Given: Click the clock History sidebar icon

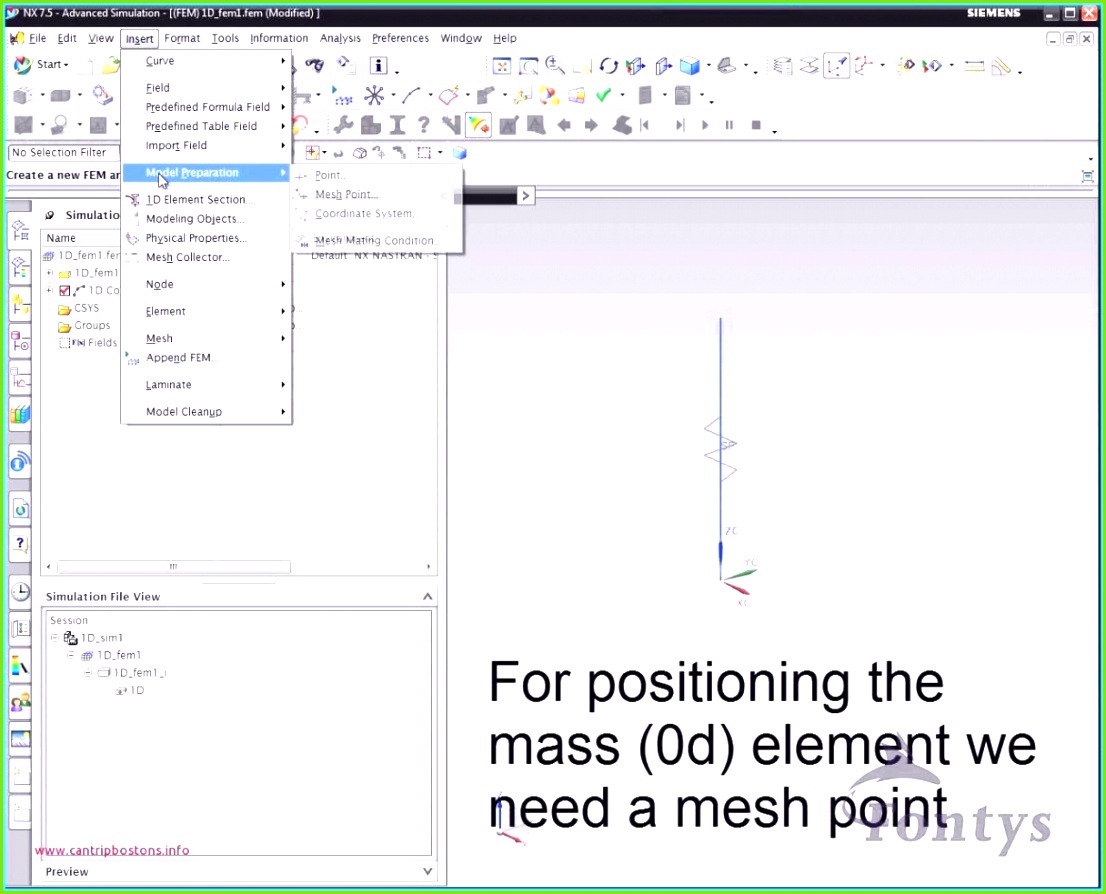Looking at the screenshot, I should [20, 591].
